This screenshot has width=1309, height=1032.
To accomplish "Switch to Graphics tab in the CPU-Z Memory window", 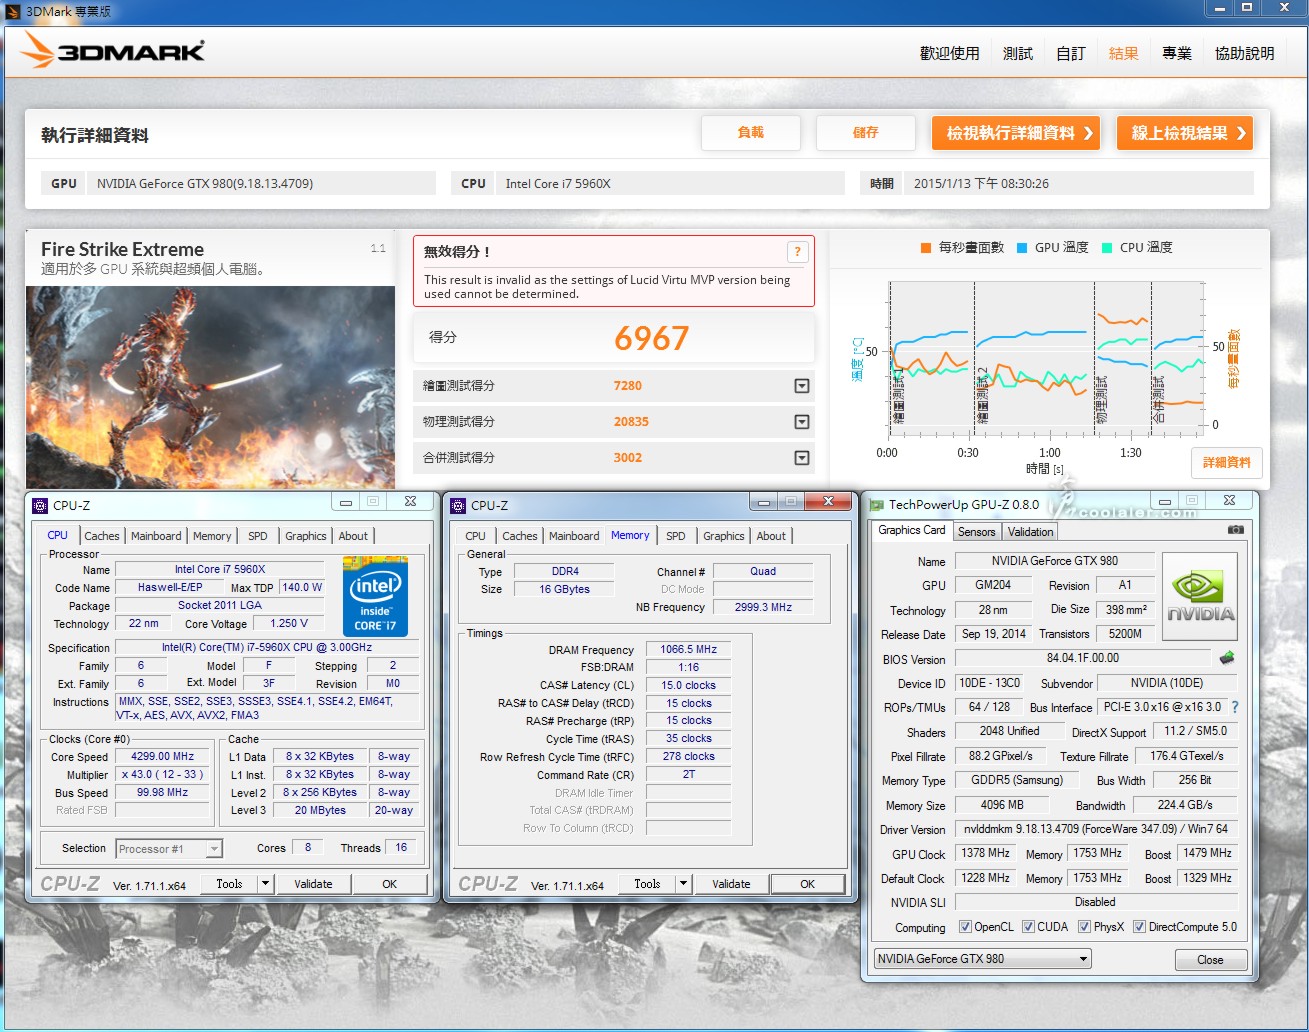I will (x=723, y=536).
